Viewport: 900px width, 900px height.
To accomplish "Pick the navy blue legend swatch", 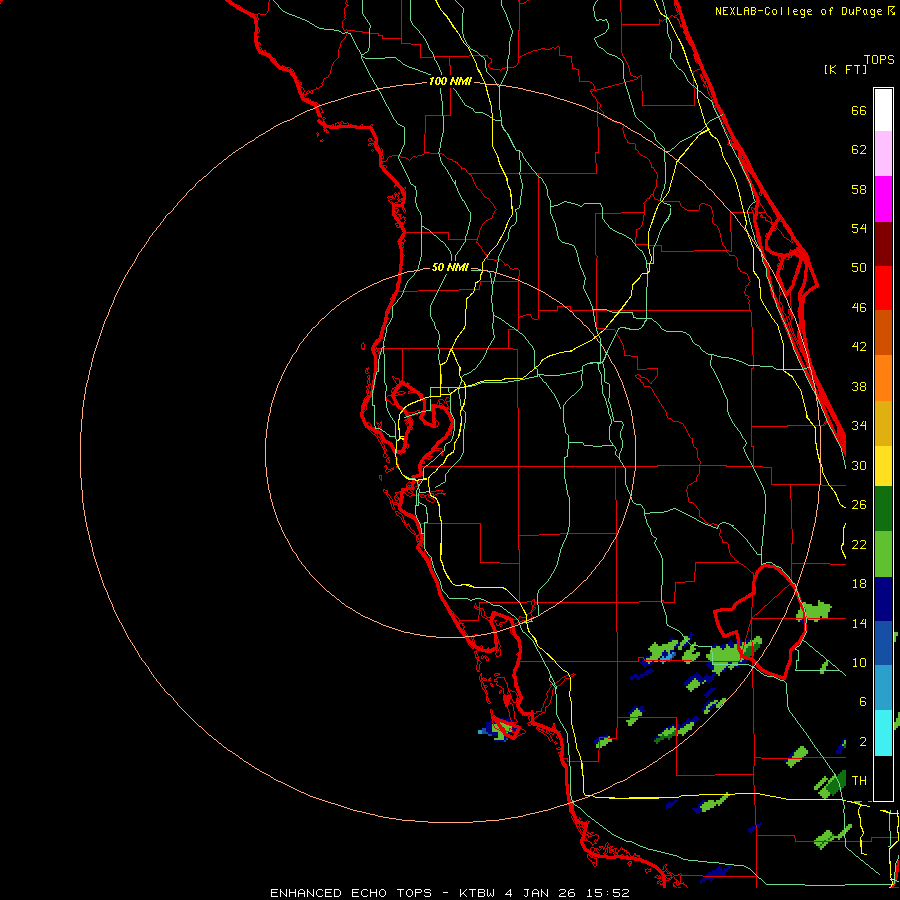I will (883, 599).
